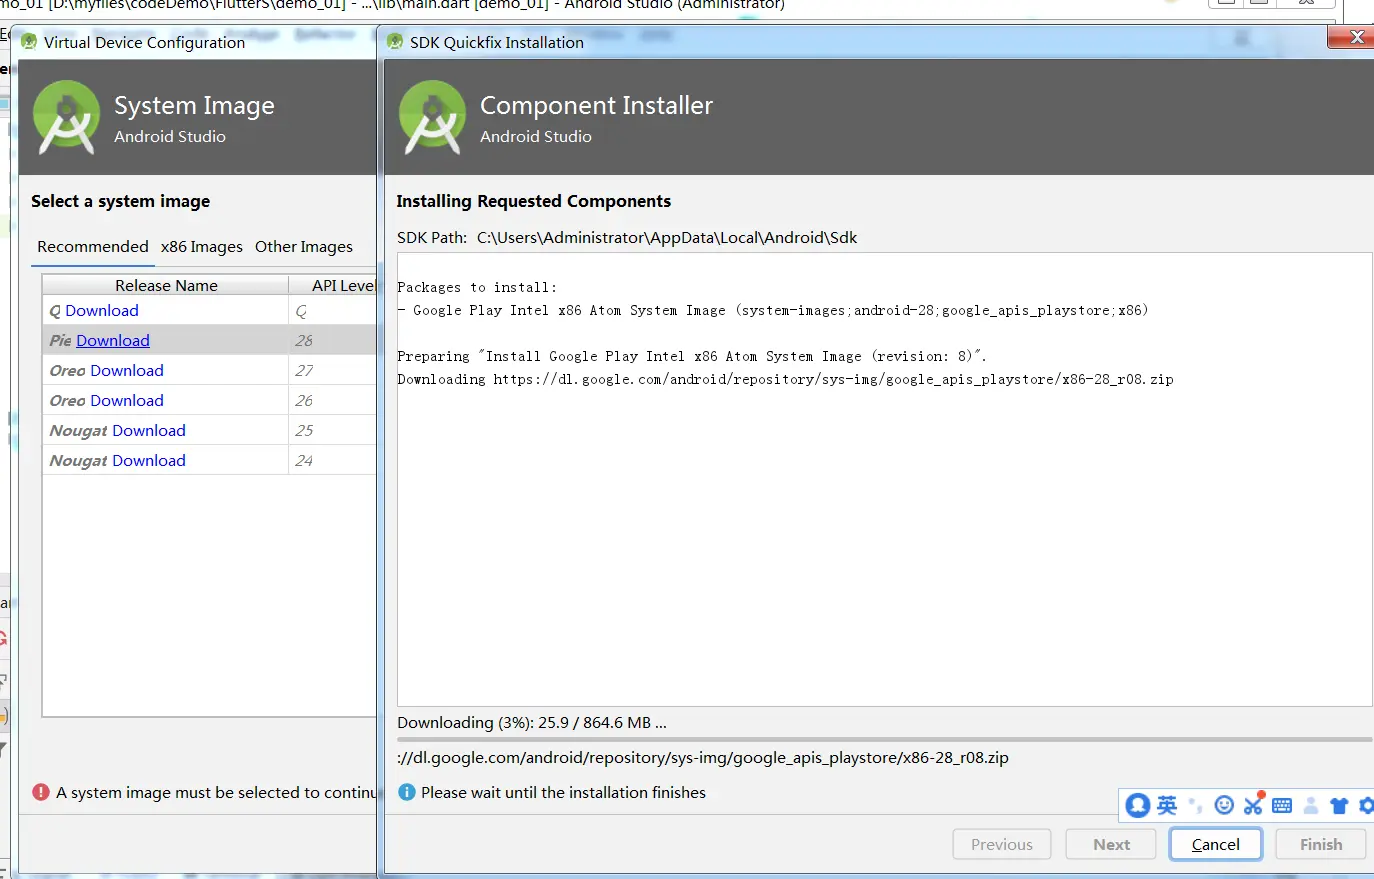Click the Downloading https URL log line
This screenshot has width=1374, height=879.
click(x=785, y=379)
